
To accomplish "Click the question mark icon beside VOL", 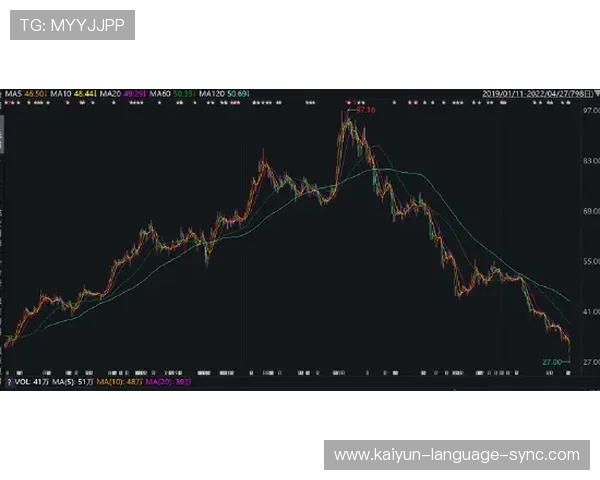I will click(x=8, y=381).
